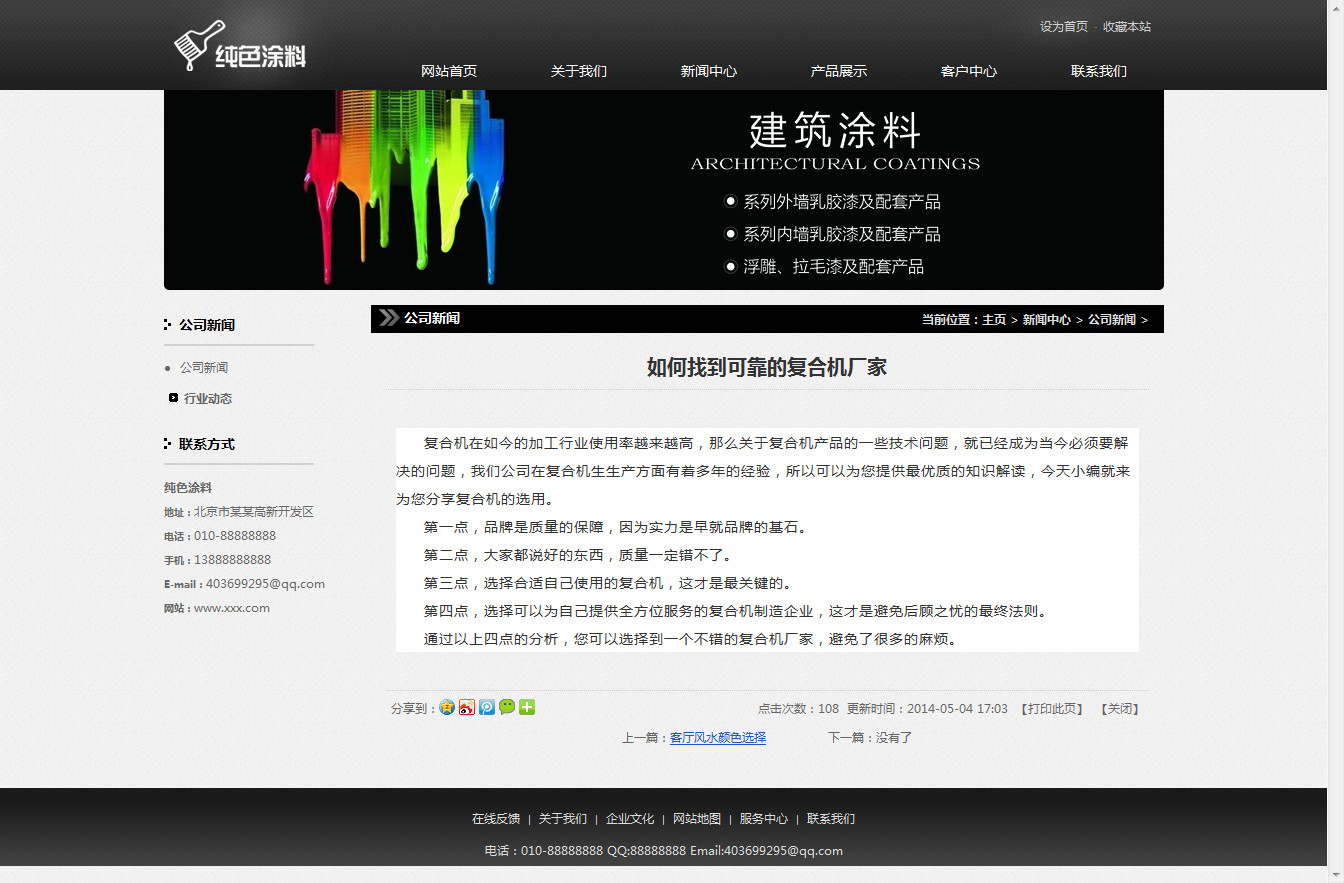The height and width of the screenshot is (883, 1344).
Task: Open 网站首页 navigation menu item
Action: click(449, 71)
